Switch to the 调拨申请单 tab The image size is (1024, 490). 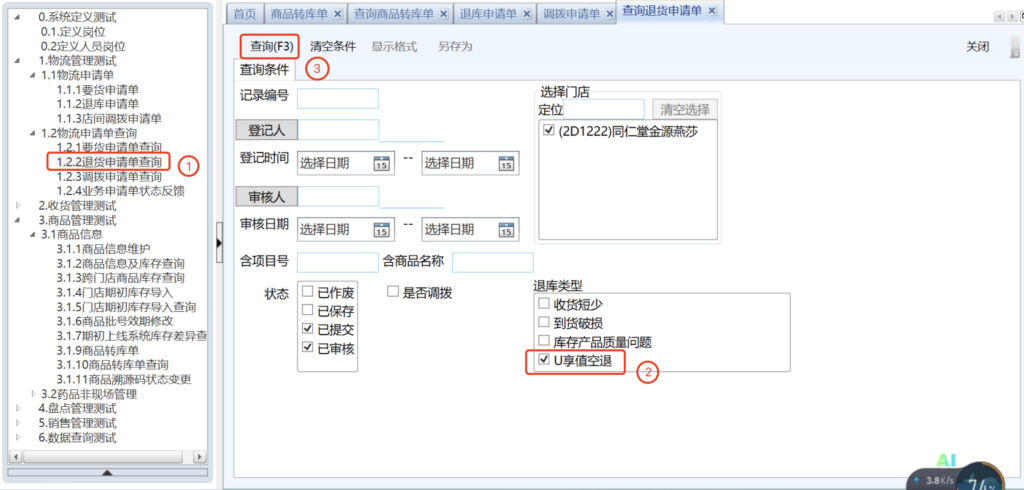coord(571,14)
